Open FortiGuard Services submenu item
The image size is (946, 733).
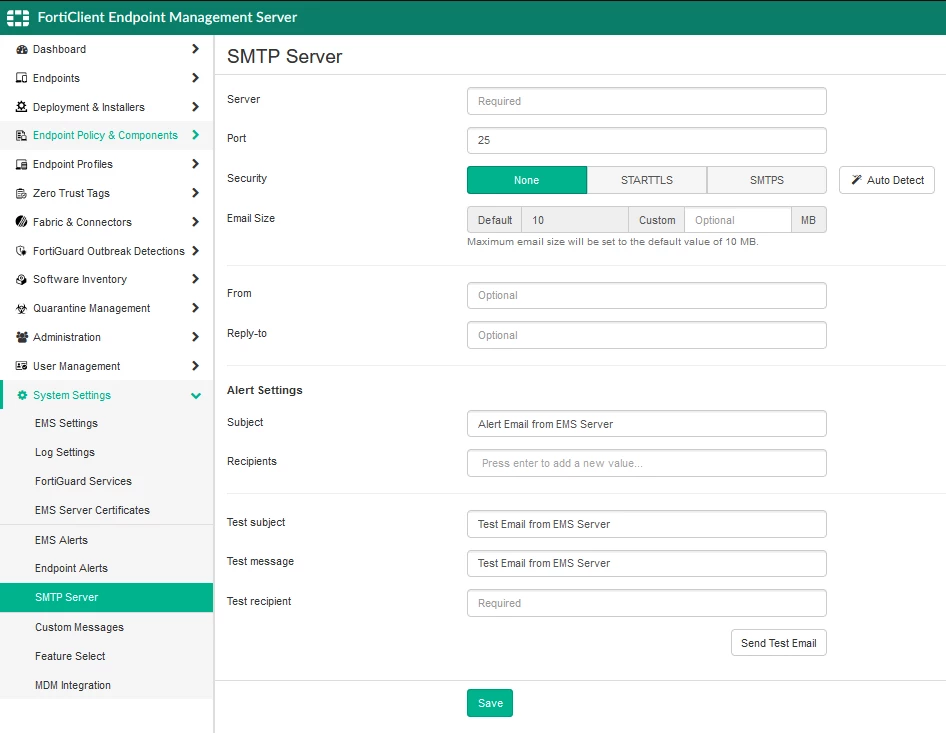pyautogui.click(x=106, y=481)
